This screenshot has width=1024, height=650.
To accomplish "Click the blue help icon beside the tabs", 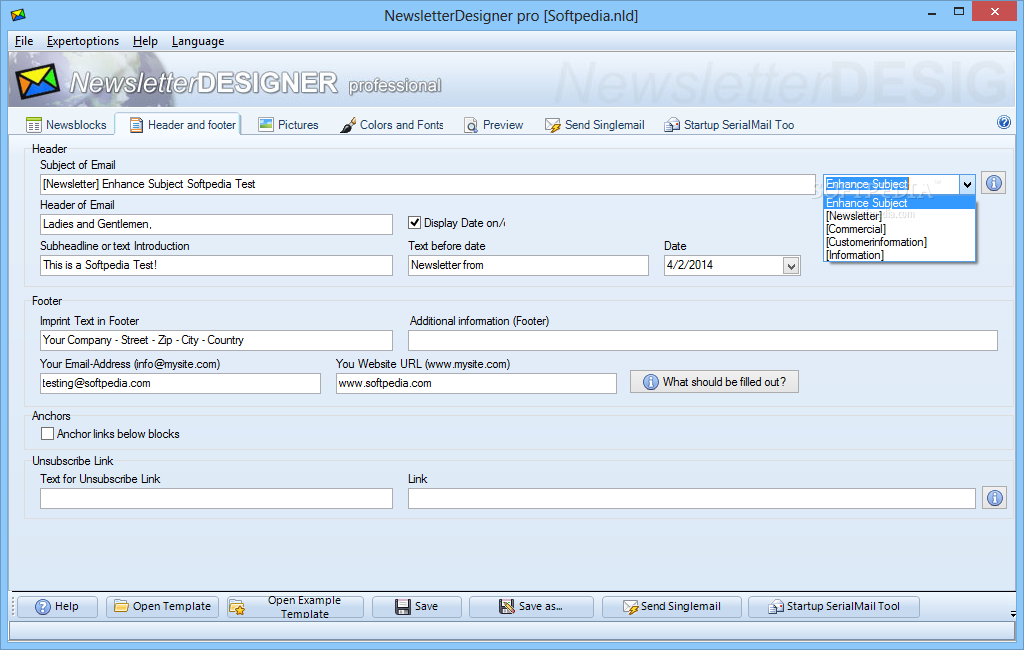I will tap(1004, 122).
